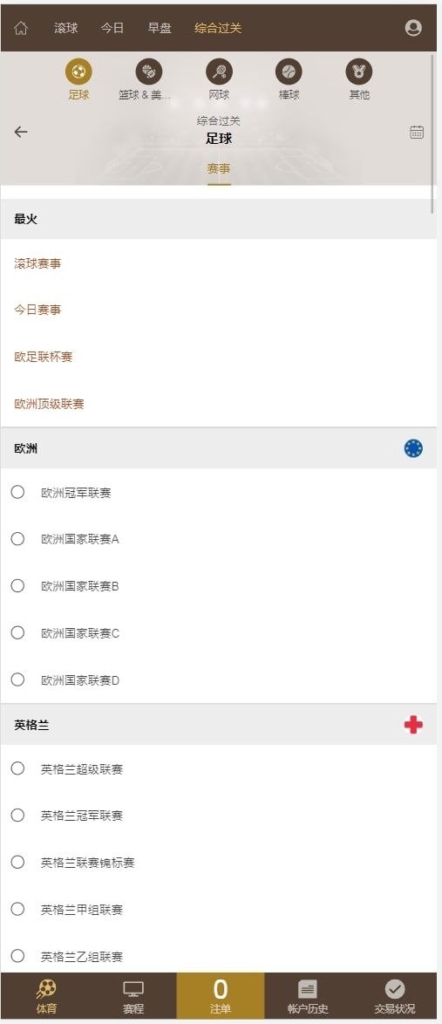The height and width of the screenshot is (1024, 442).
Task: Select 英格兰超级联赛 radio button
Action: 18,769
